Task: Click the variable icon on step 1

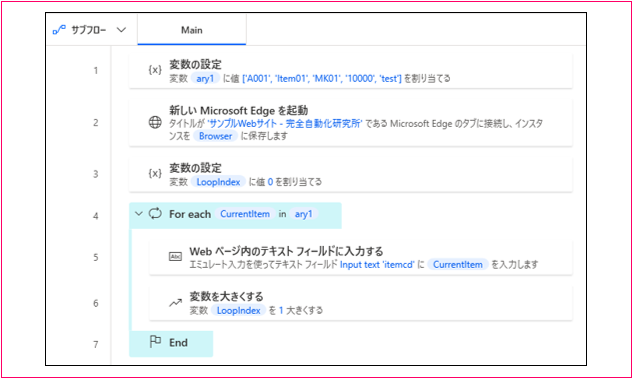Action: [155, 70]
